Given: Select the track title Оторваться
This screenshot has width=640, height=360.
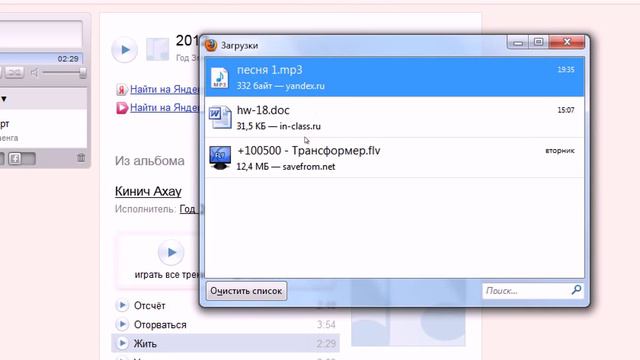Looking at the screenshot, I should coord(160,325).
